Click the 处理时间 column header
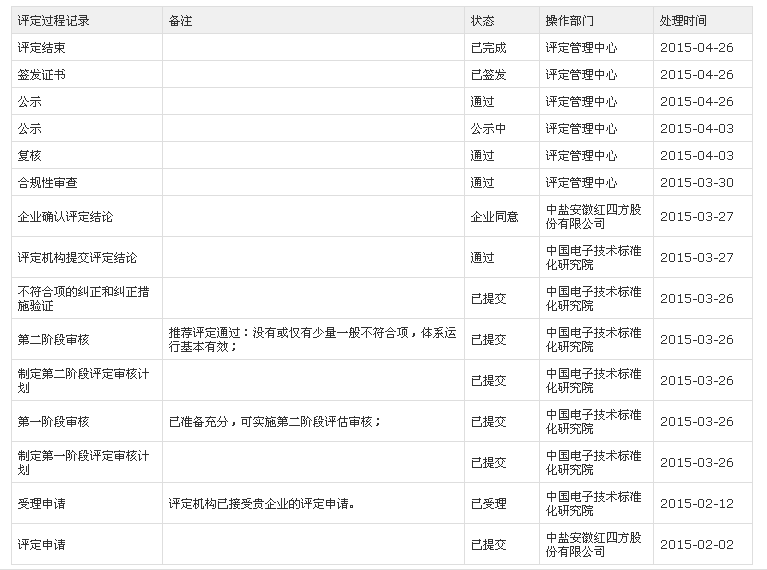This screenshot has height=570, width=767. coord(683,21)
